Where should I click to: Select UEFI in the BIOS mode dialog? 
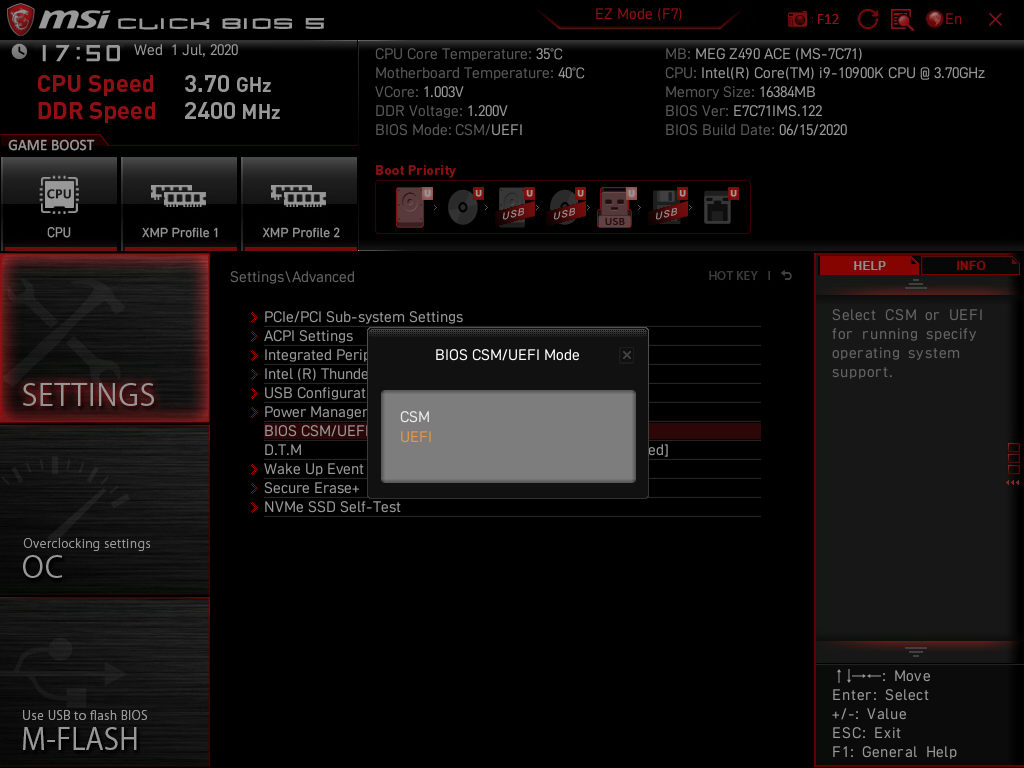point(416,436)
